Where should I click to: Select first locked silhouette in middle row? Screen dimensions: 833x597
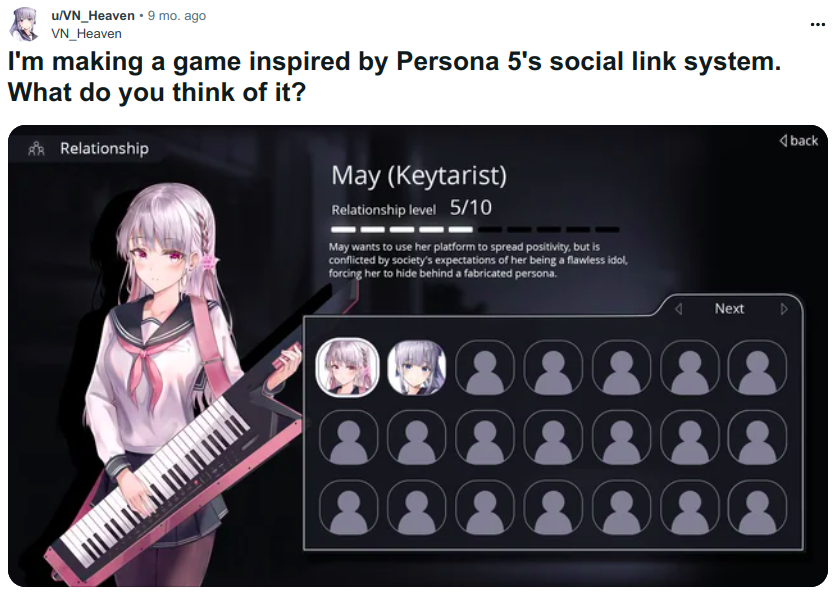click(348, 437)
